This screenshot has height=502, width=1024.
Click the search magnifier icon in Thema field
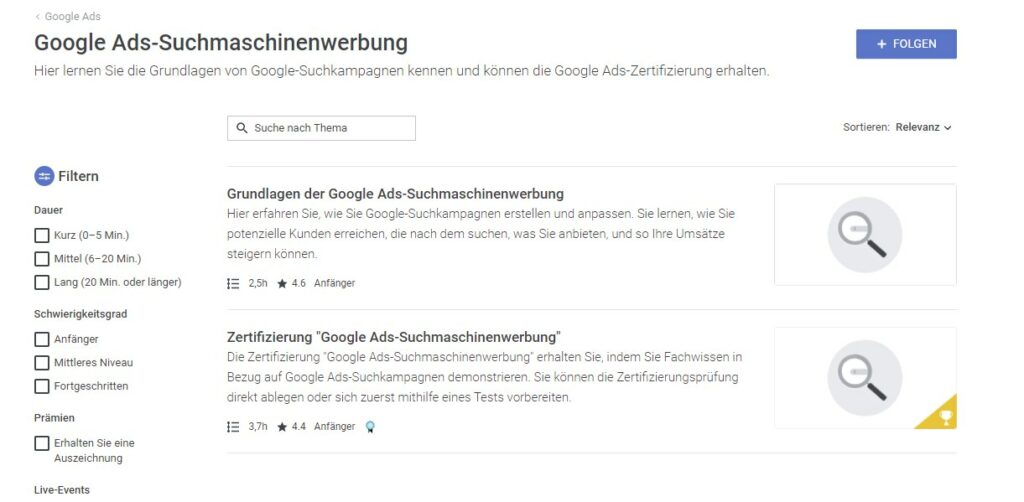coord(242,128)
